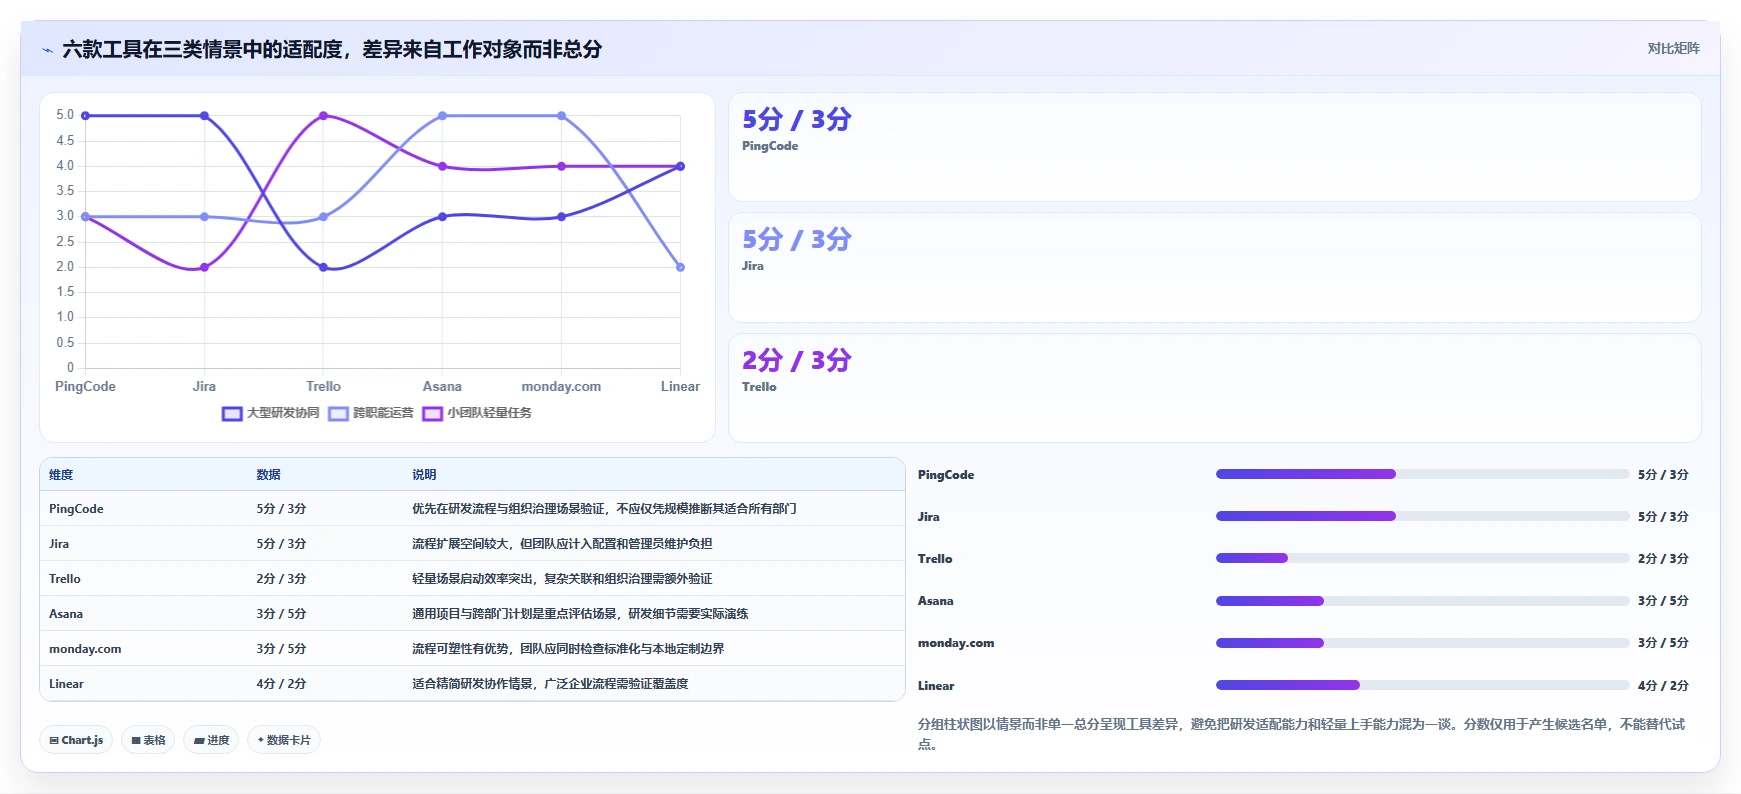1741x794 pixels.
Task: Select the PingCode 5分 / 3分 data card
Action: tap(1214, 147)
